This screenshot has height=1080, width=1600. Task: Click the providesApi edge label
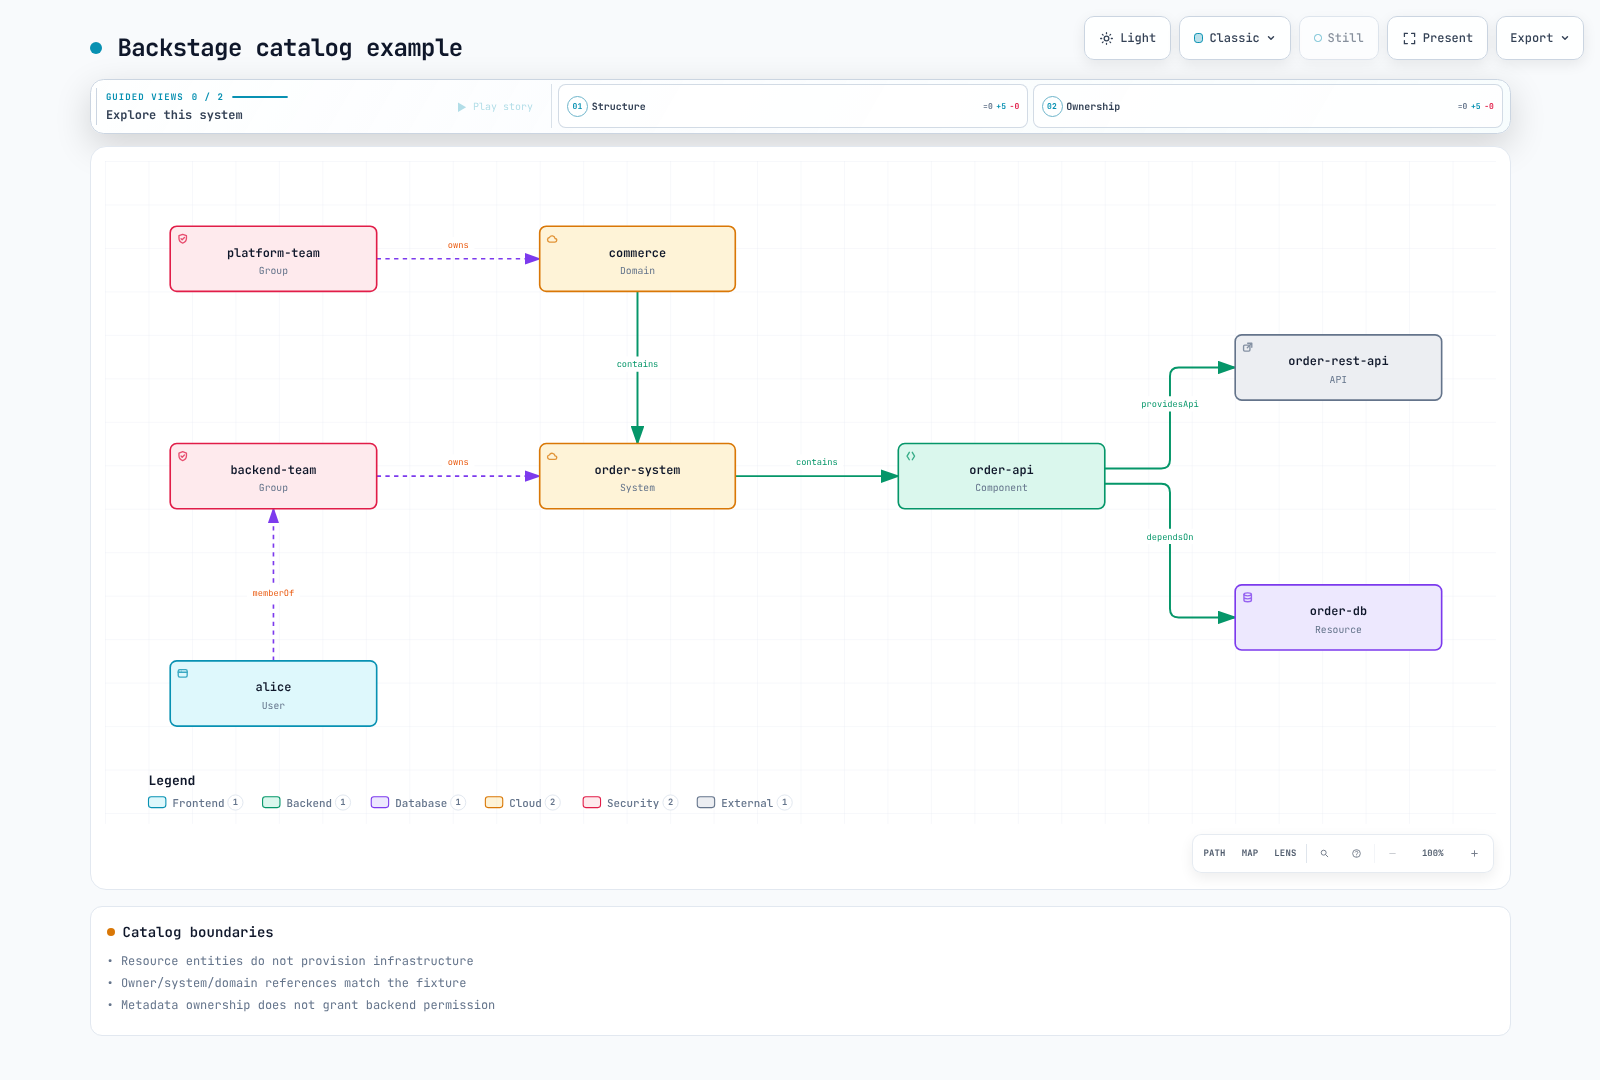[x=1169, y=404]
